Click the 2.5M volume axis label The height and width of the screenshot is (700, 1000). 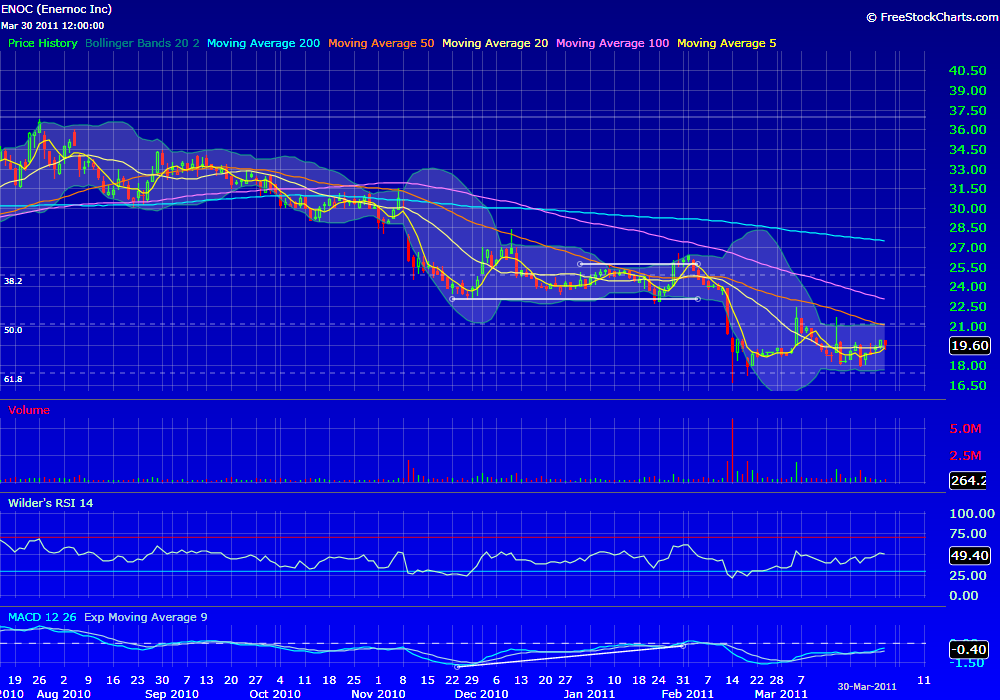(966, 456)
